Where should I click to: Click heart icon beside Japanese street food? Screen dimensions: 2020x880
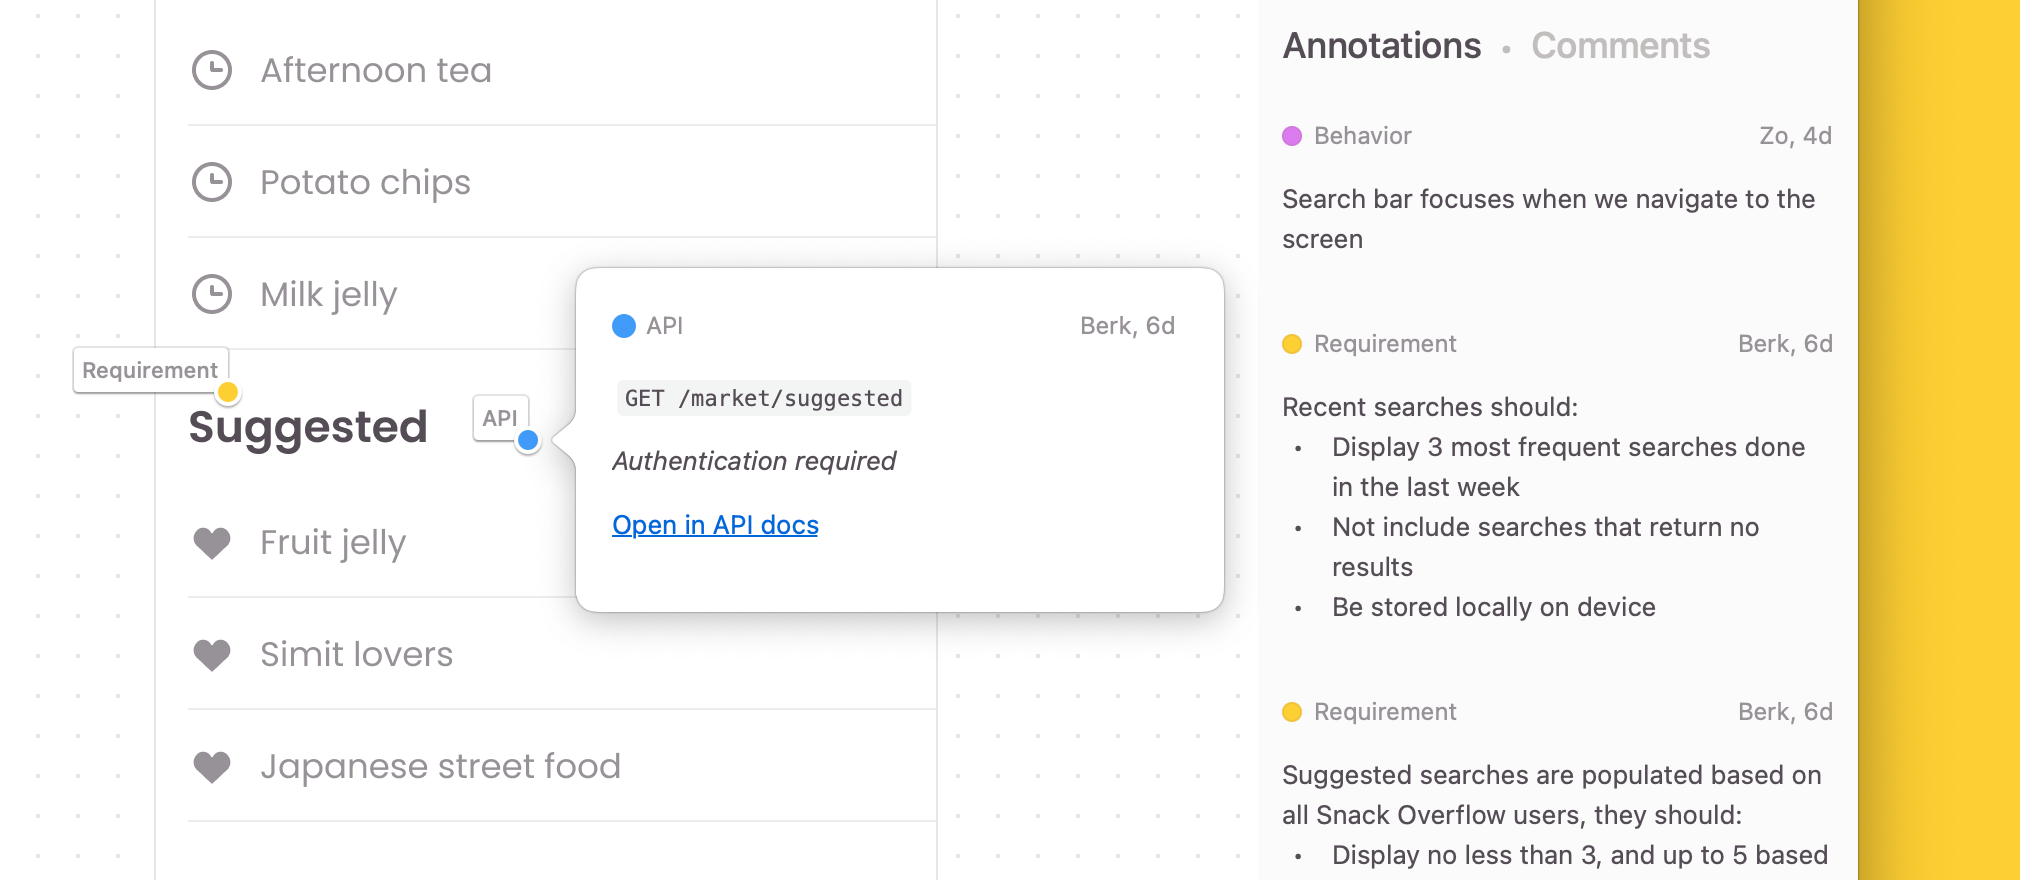(212, 766)
